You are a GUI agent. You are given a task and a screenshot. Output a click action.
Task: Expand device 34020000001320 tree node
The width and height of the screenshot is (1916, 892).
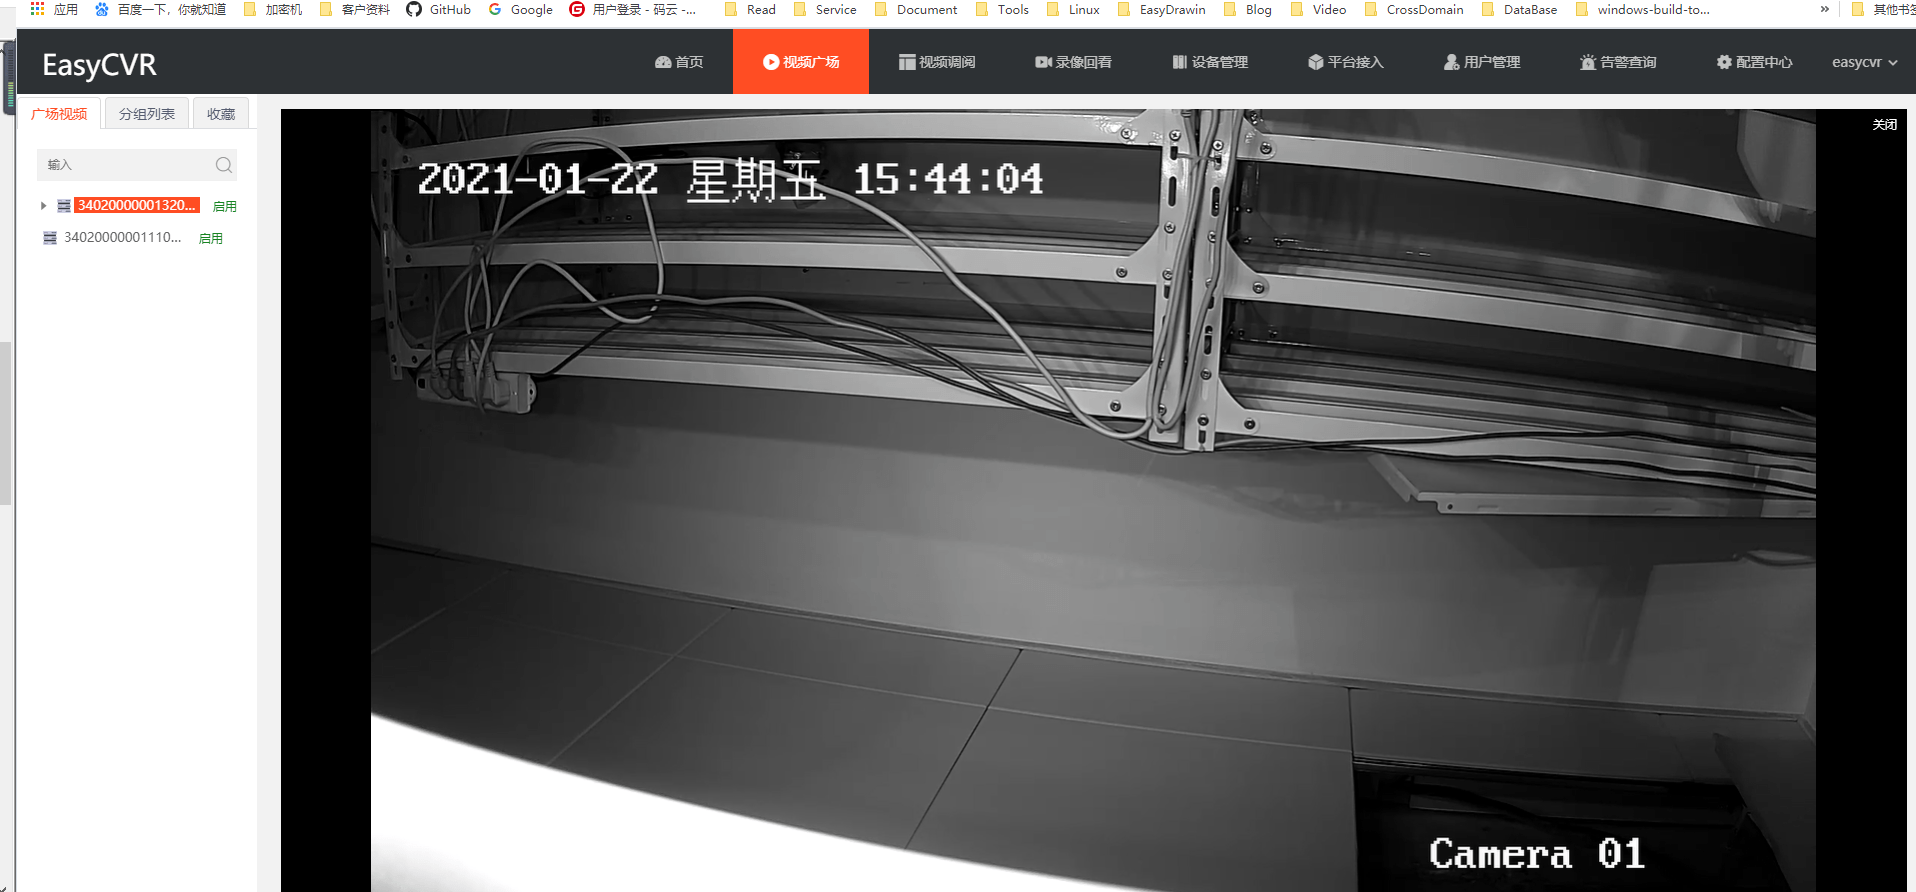43,206
